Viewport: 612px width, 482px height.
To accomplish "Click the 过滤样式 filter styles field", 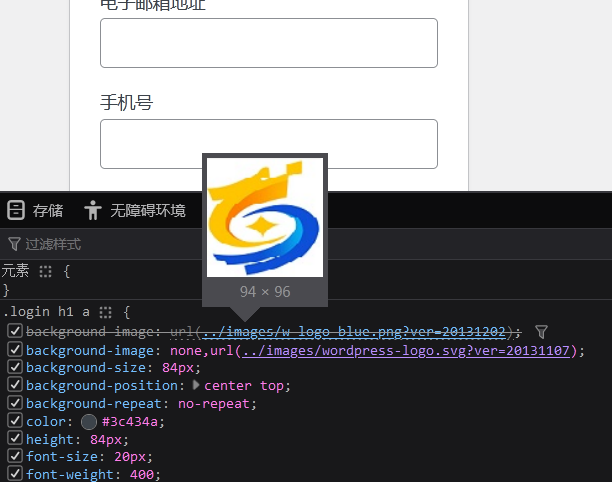I will pyautogui.click(x=53, y=244).
